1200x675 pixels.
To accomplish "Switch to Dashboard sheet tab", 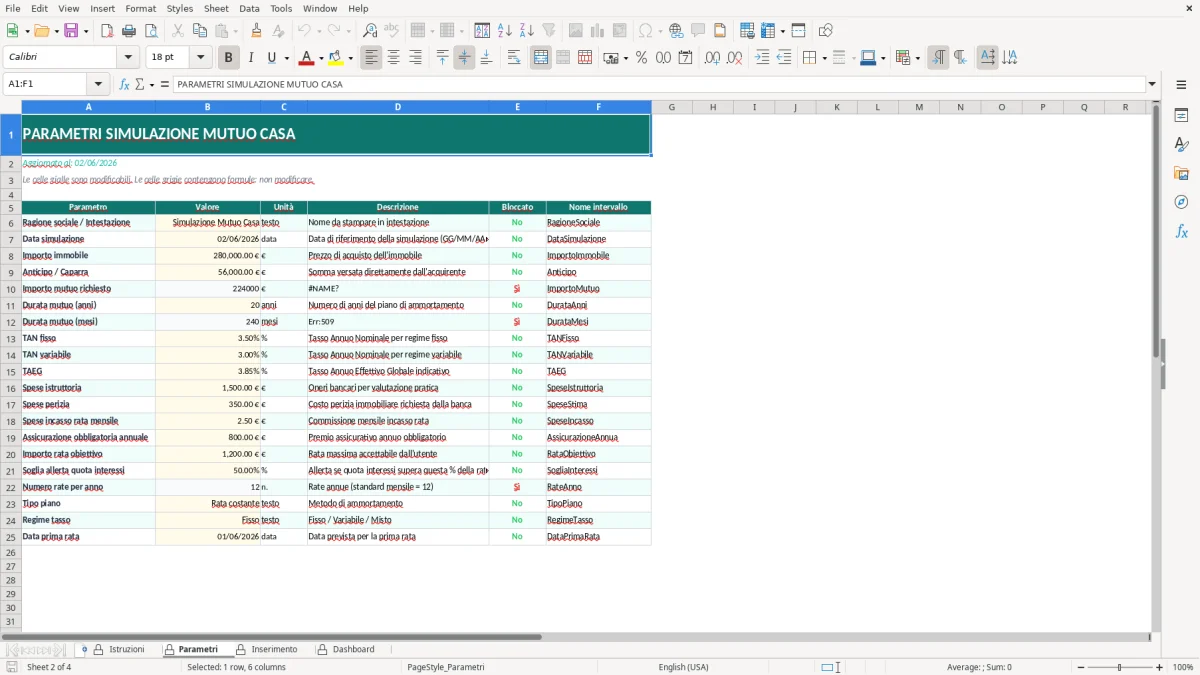I will 353,649.
